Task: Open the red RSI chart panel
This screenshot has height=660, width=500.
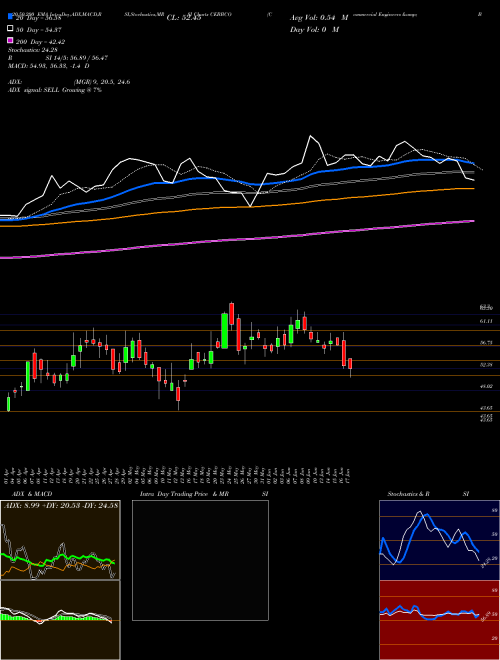Action: pos(439,620)
